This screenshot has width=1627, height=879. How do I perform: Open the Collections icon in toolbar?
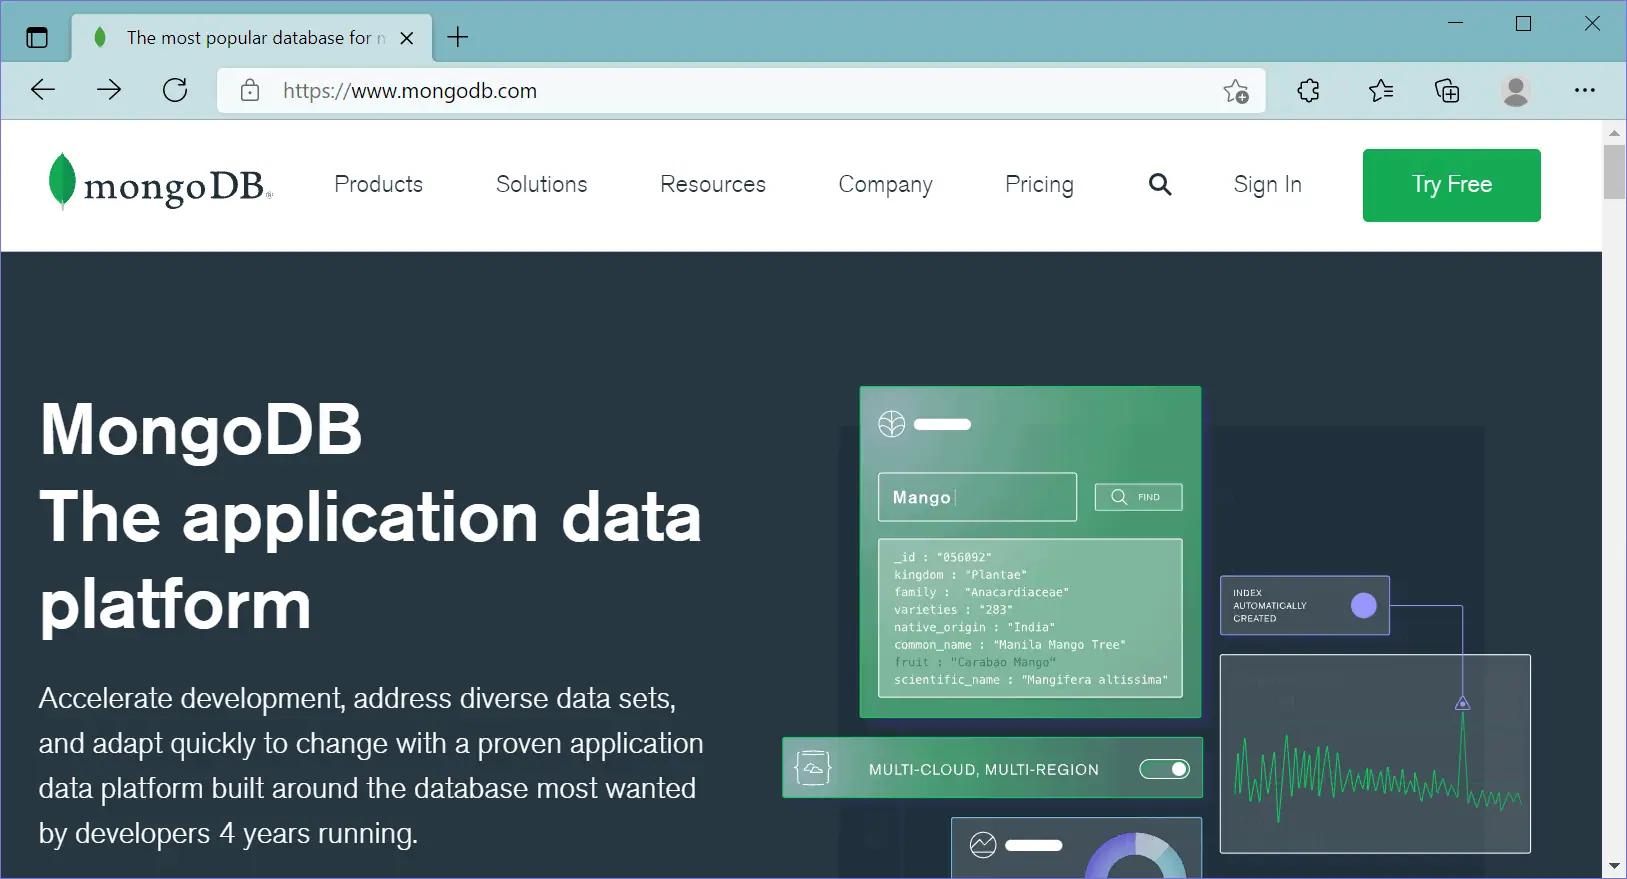point(1447,91)
